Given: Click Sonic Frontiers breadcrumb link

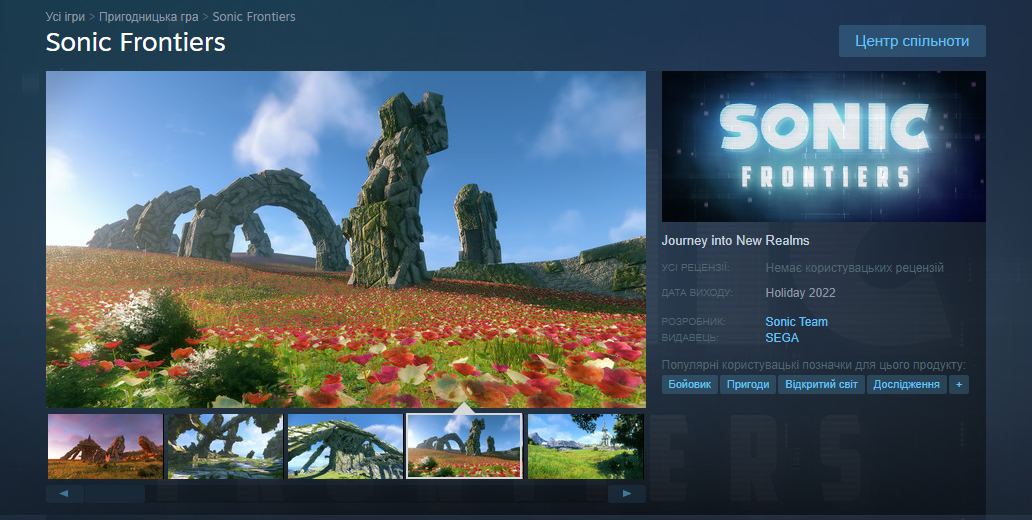Looking at the screenshot, I should [254, 16].
